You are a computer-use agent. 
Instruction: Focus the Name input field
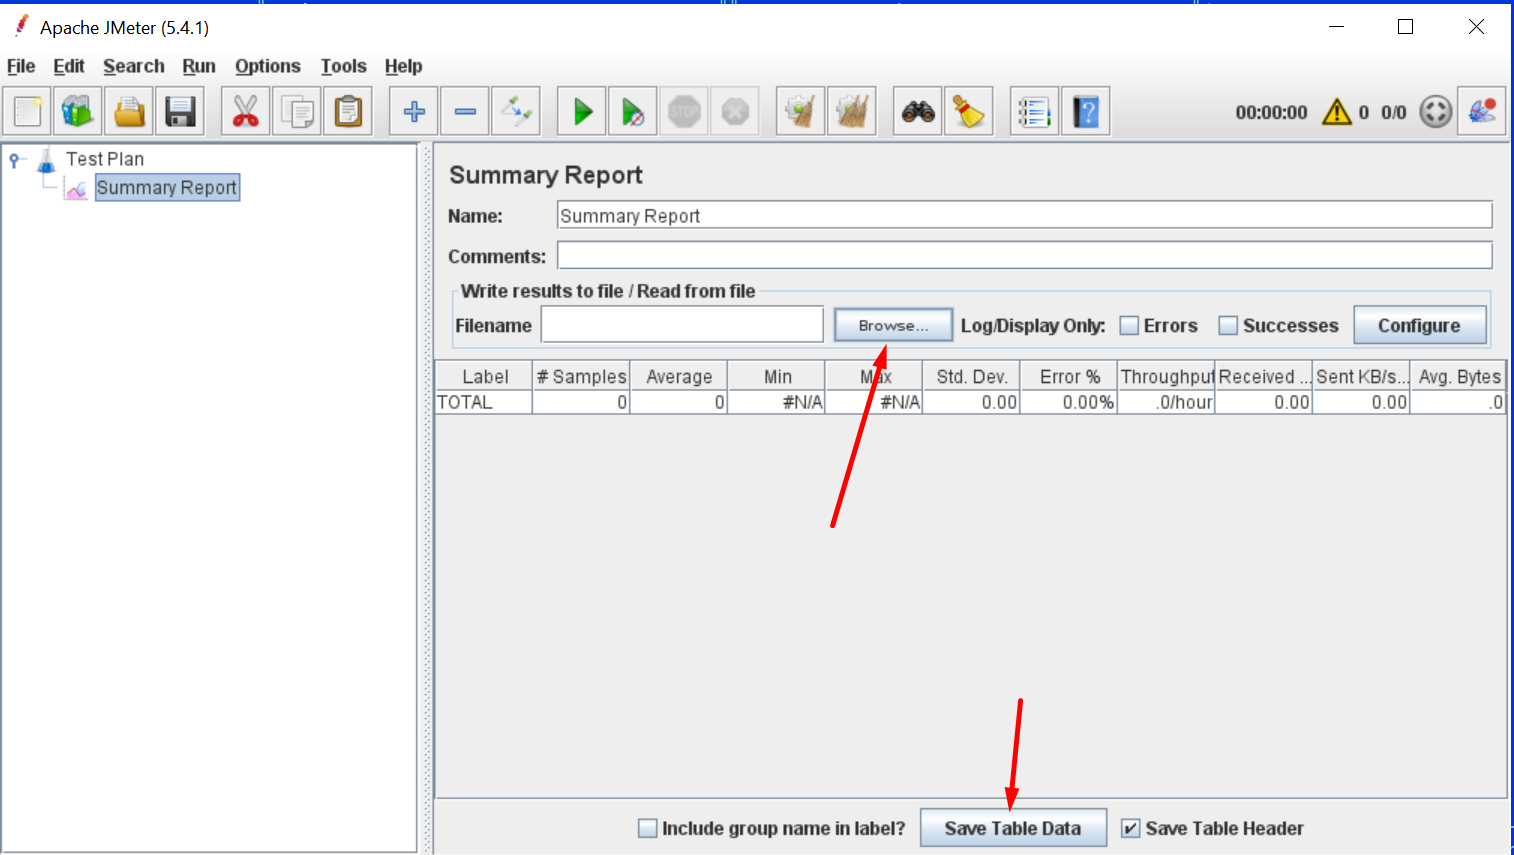click(1025, 215)
